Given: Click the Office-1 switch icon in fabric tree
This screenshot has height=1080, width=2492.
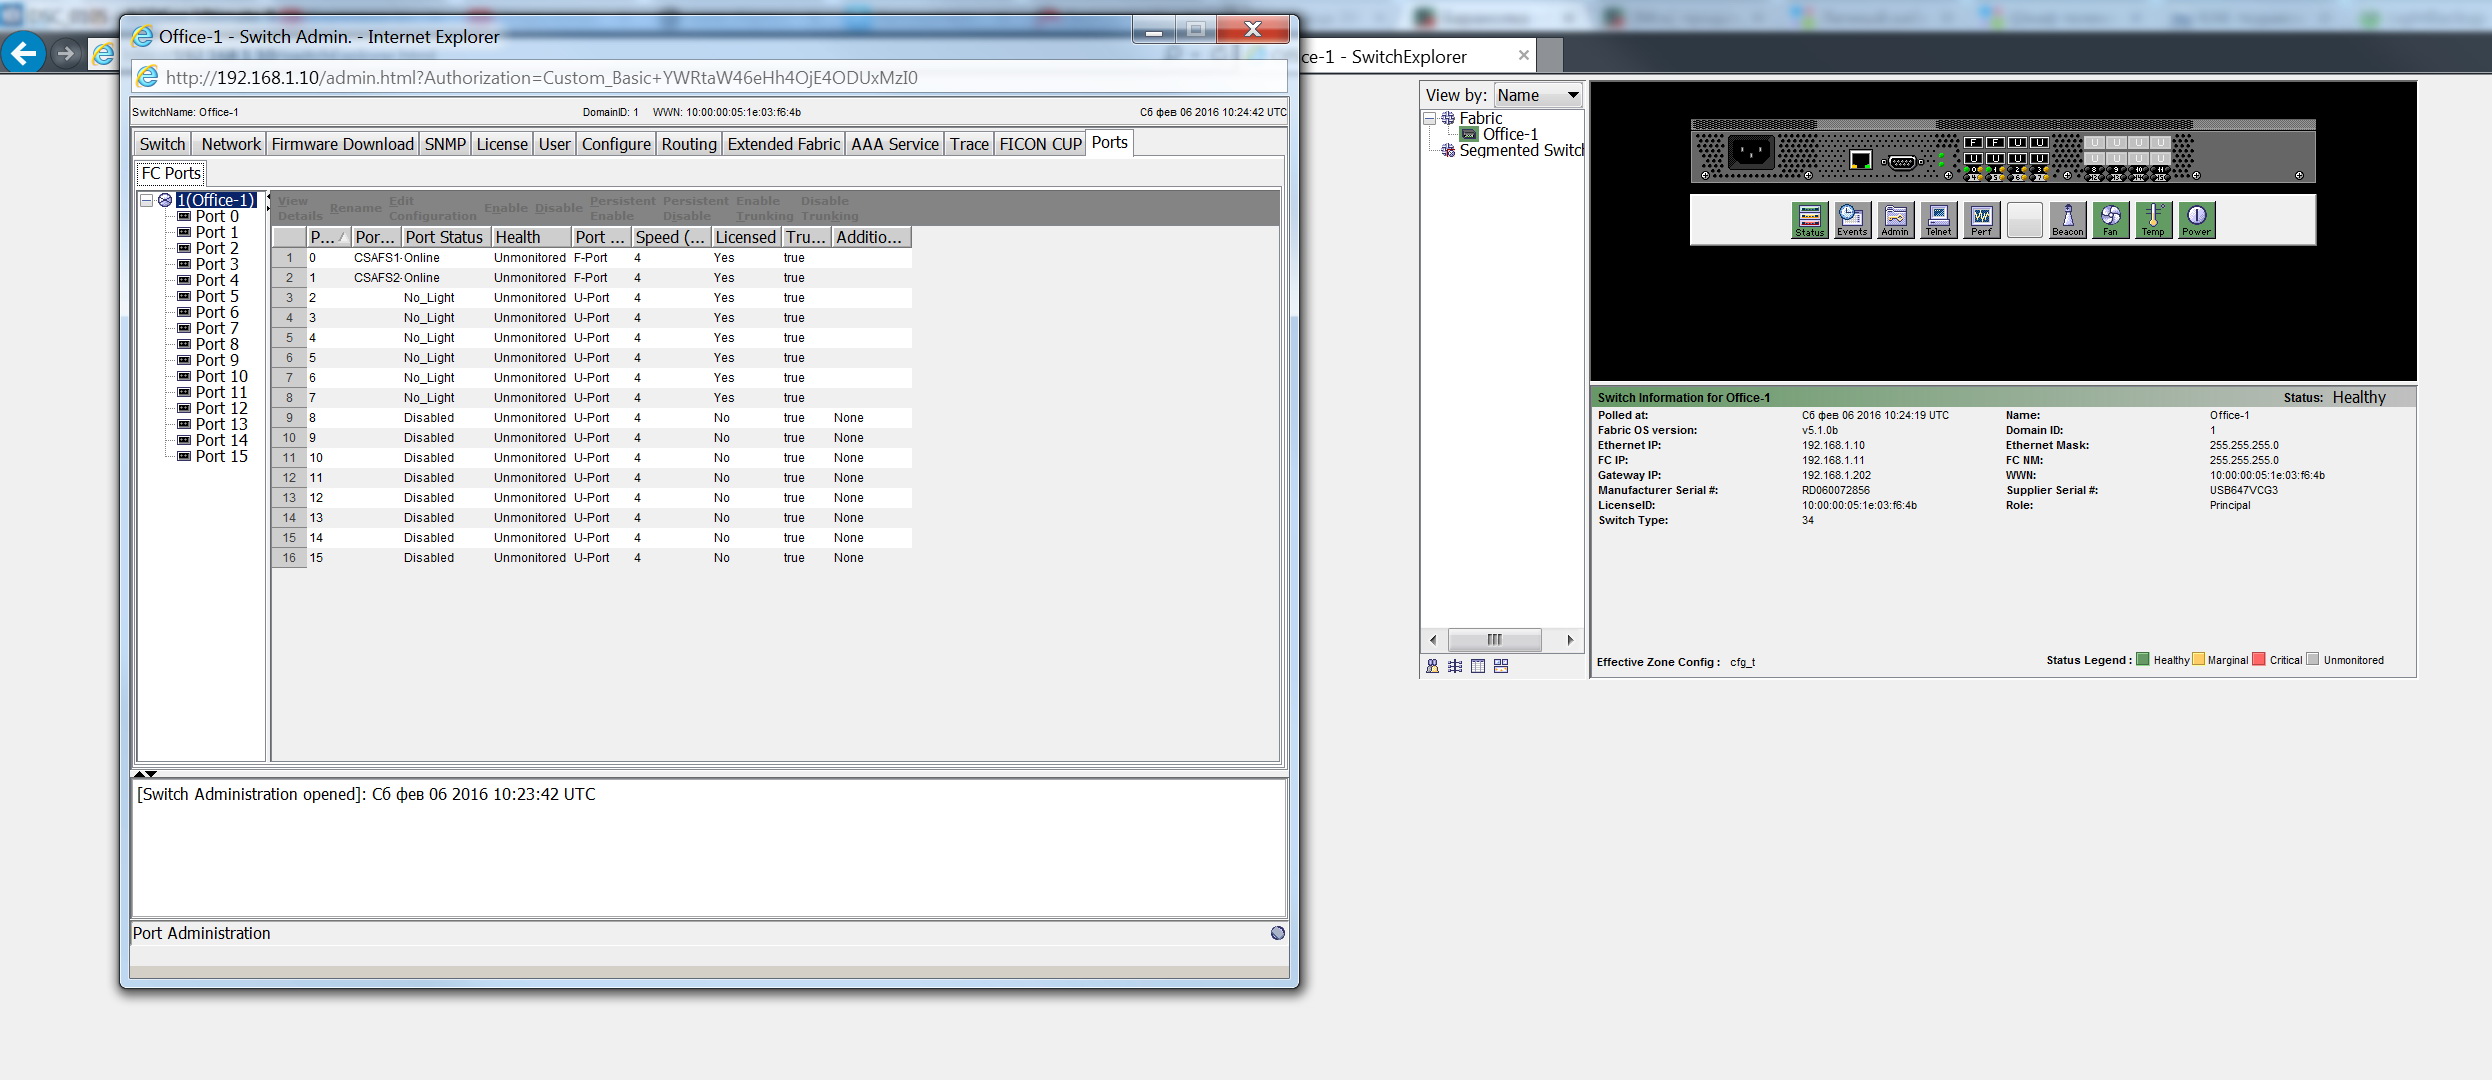Looking at the screenshot, I should pyautogui.click(x=1469, y=134).
